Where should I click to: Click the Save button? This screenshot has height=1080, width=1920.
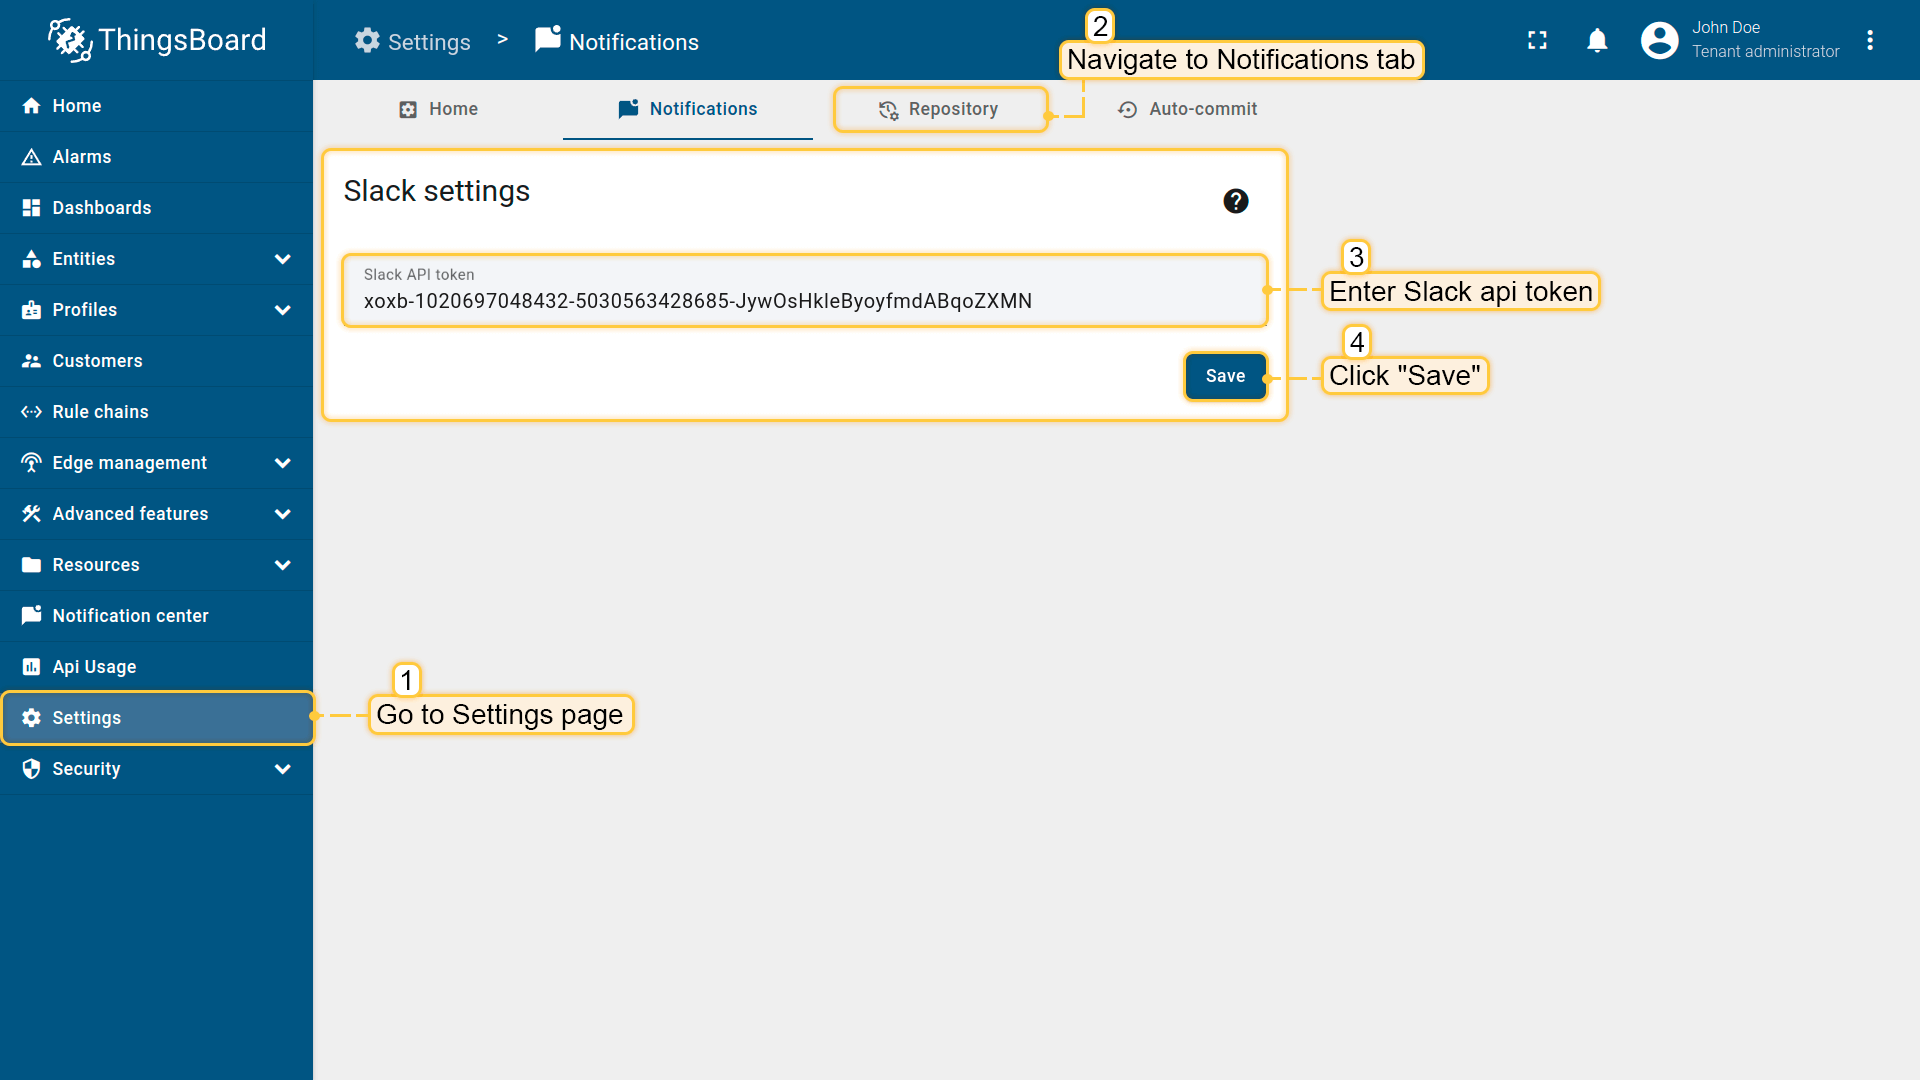[1225, 376]
